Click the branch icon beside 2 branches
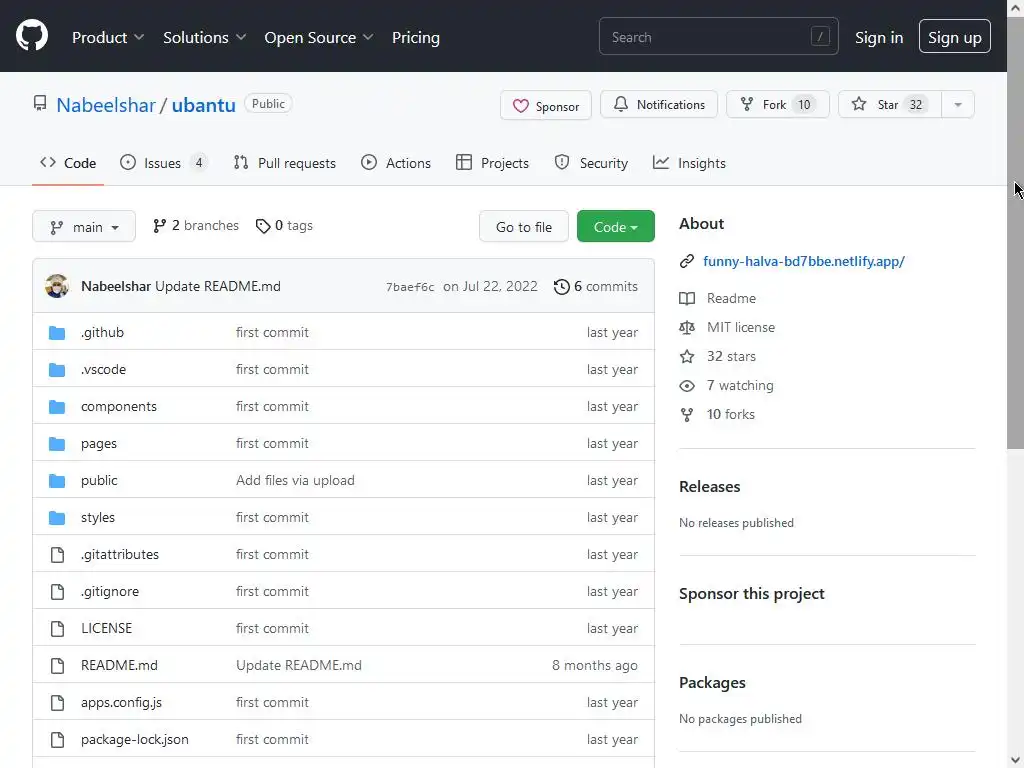Image resolution: width=1024 pixels, height=768 pixels. [159, 226]
